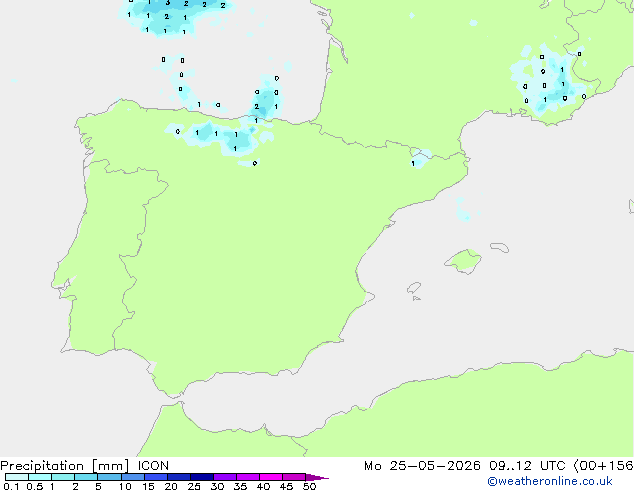Click the 0.5 legend value label

[35, 486]
